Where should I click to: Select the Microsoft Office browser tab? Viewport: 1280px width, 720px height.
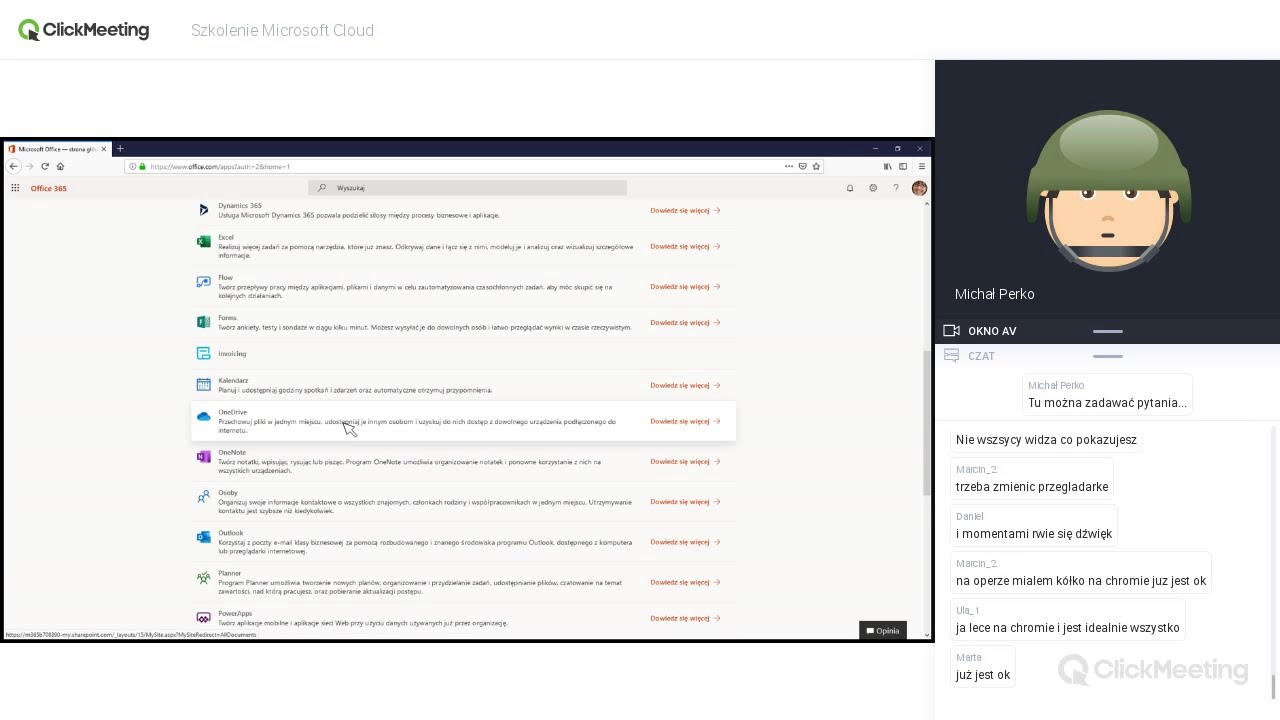pos(58,149)
